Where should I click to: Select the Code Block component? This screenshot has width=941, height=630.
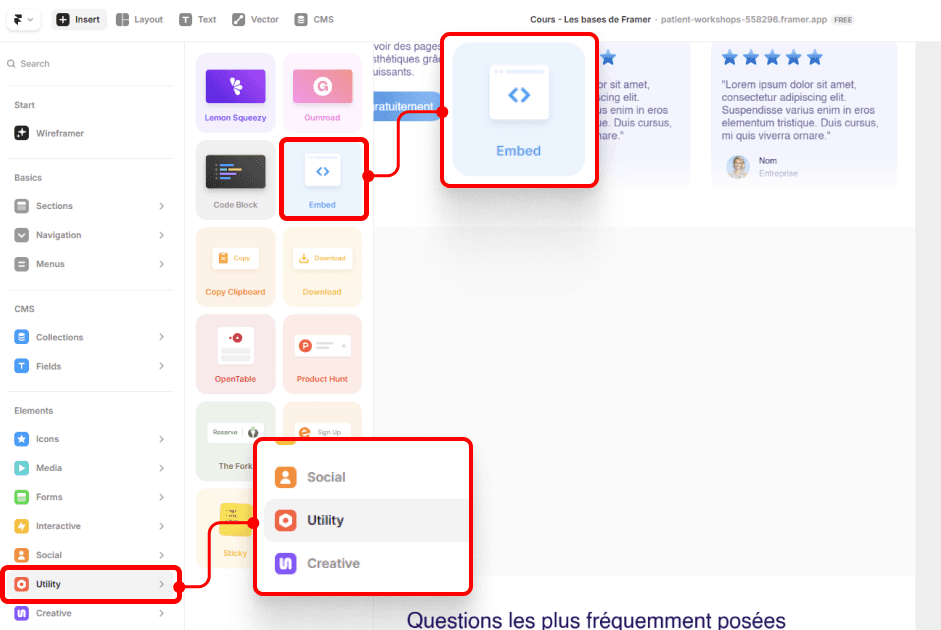tap(235, 178)
